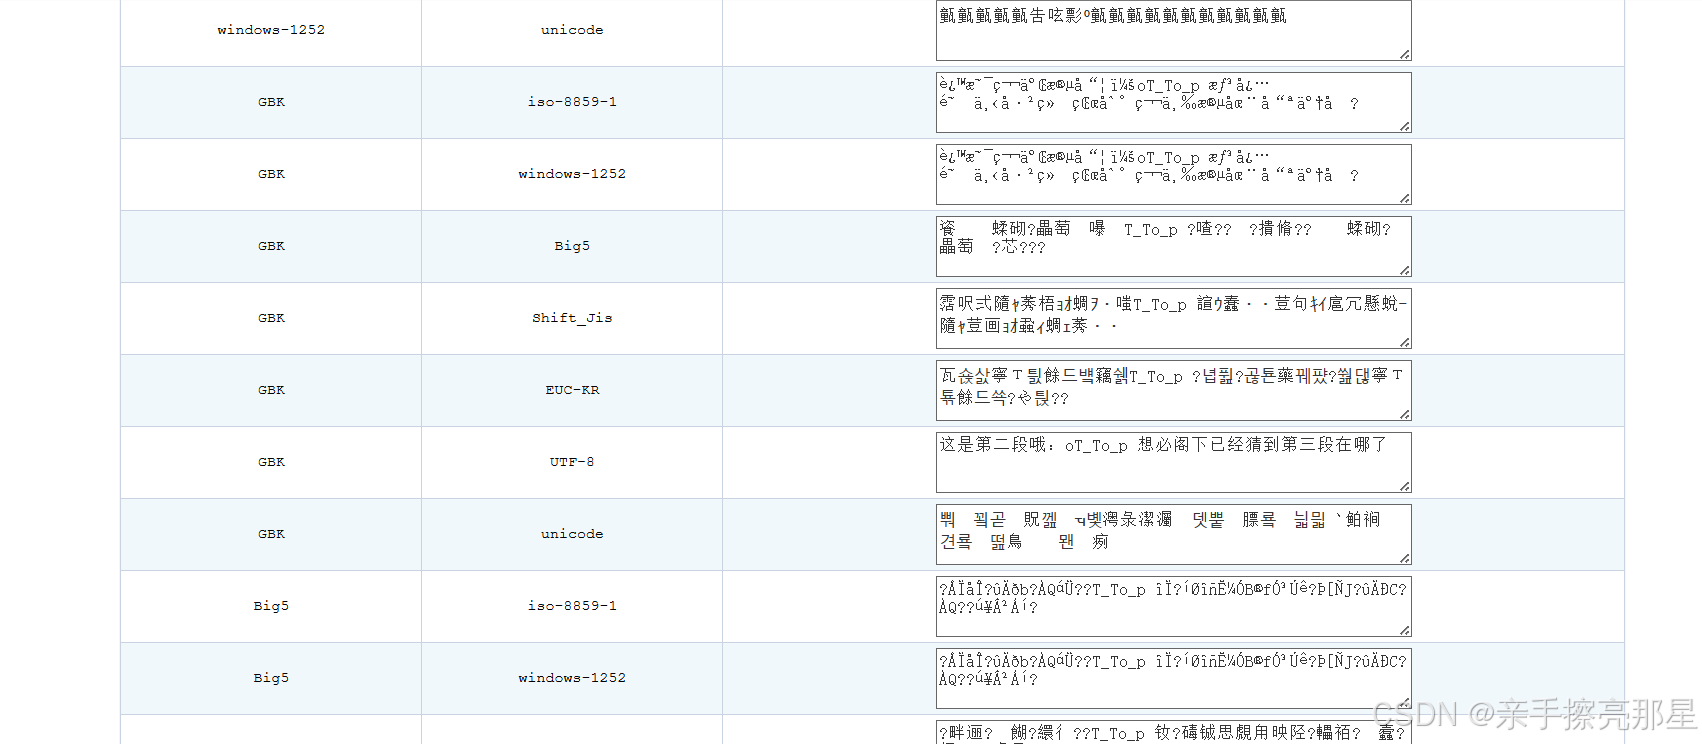Click the "windows-1252" target cell in the GBK row

point(572,174)
